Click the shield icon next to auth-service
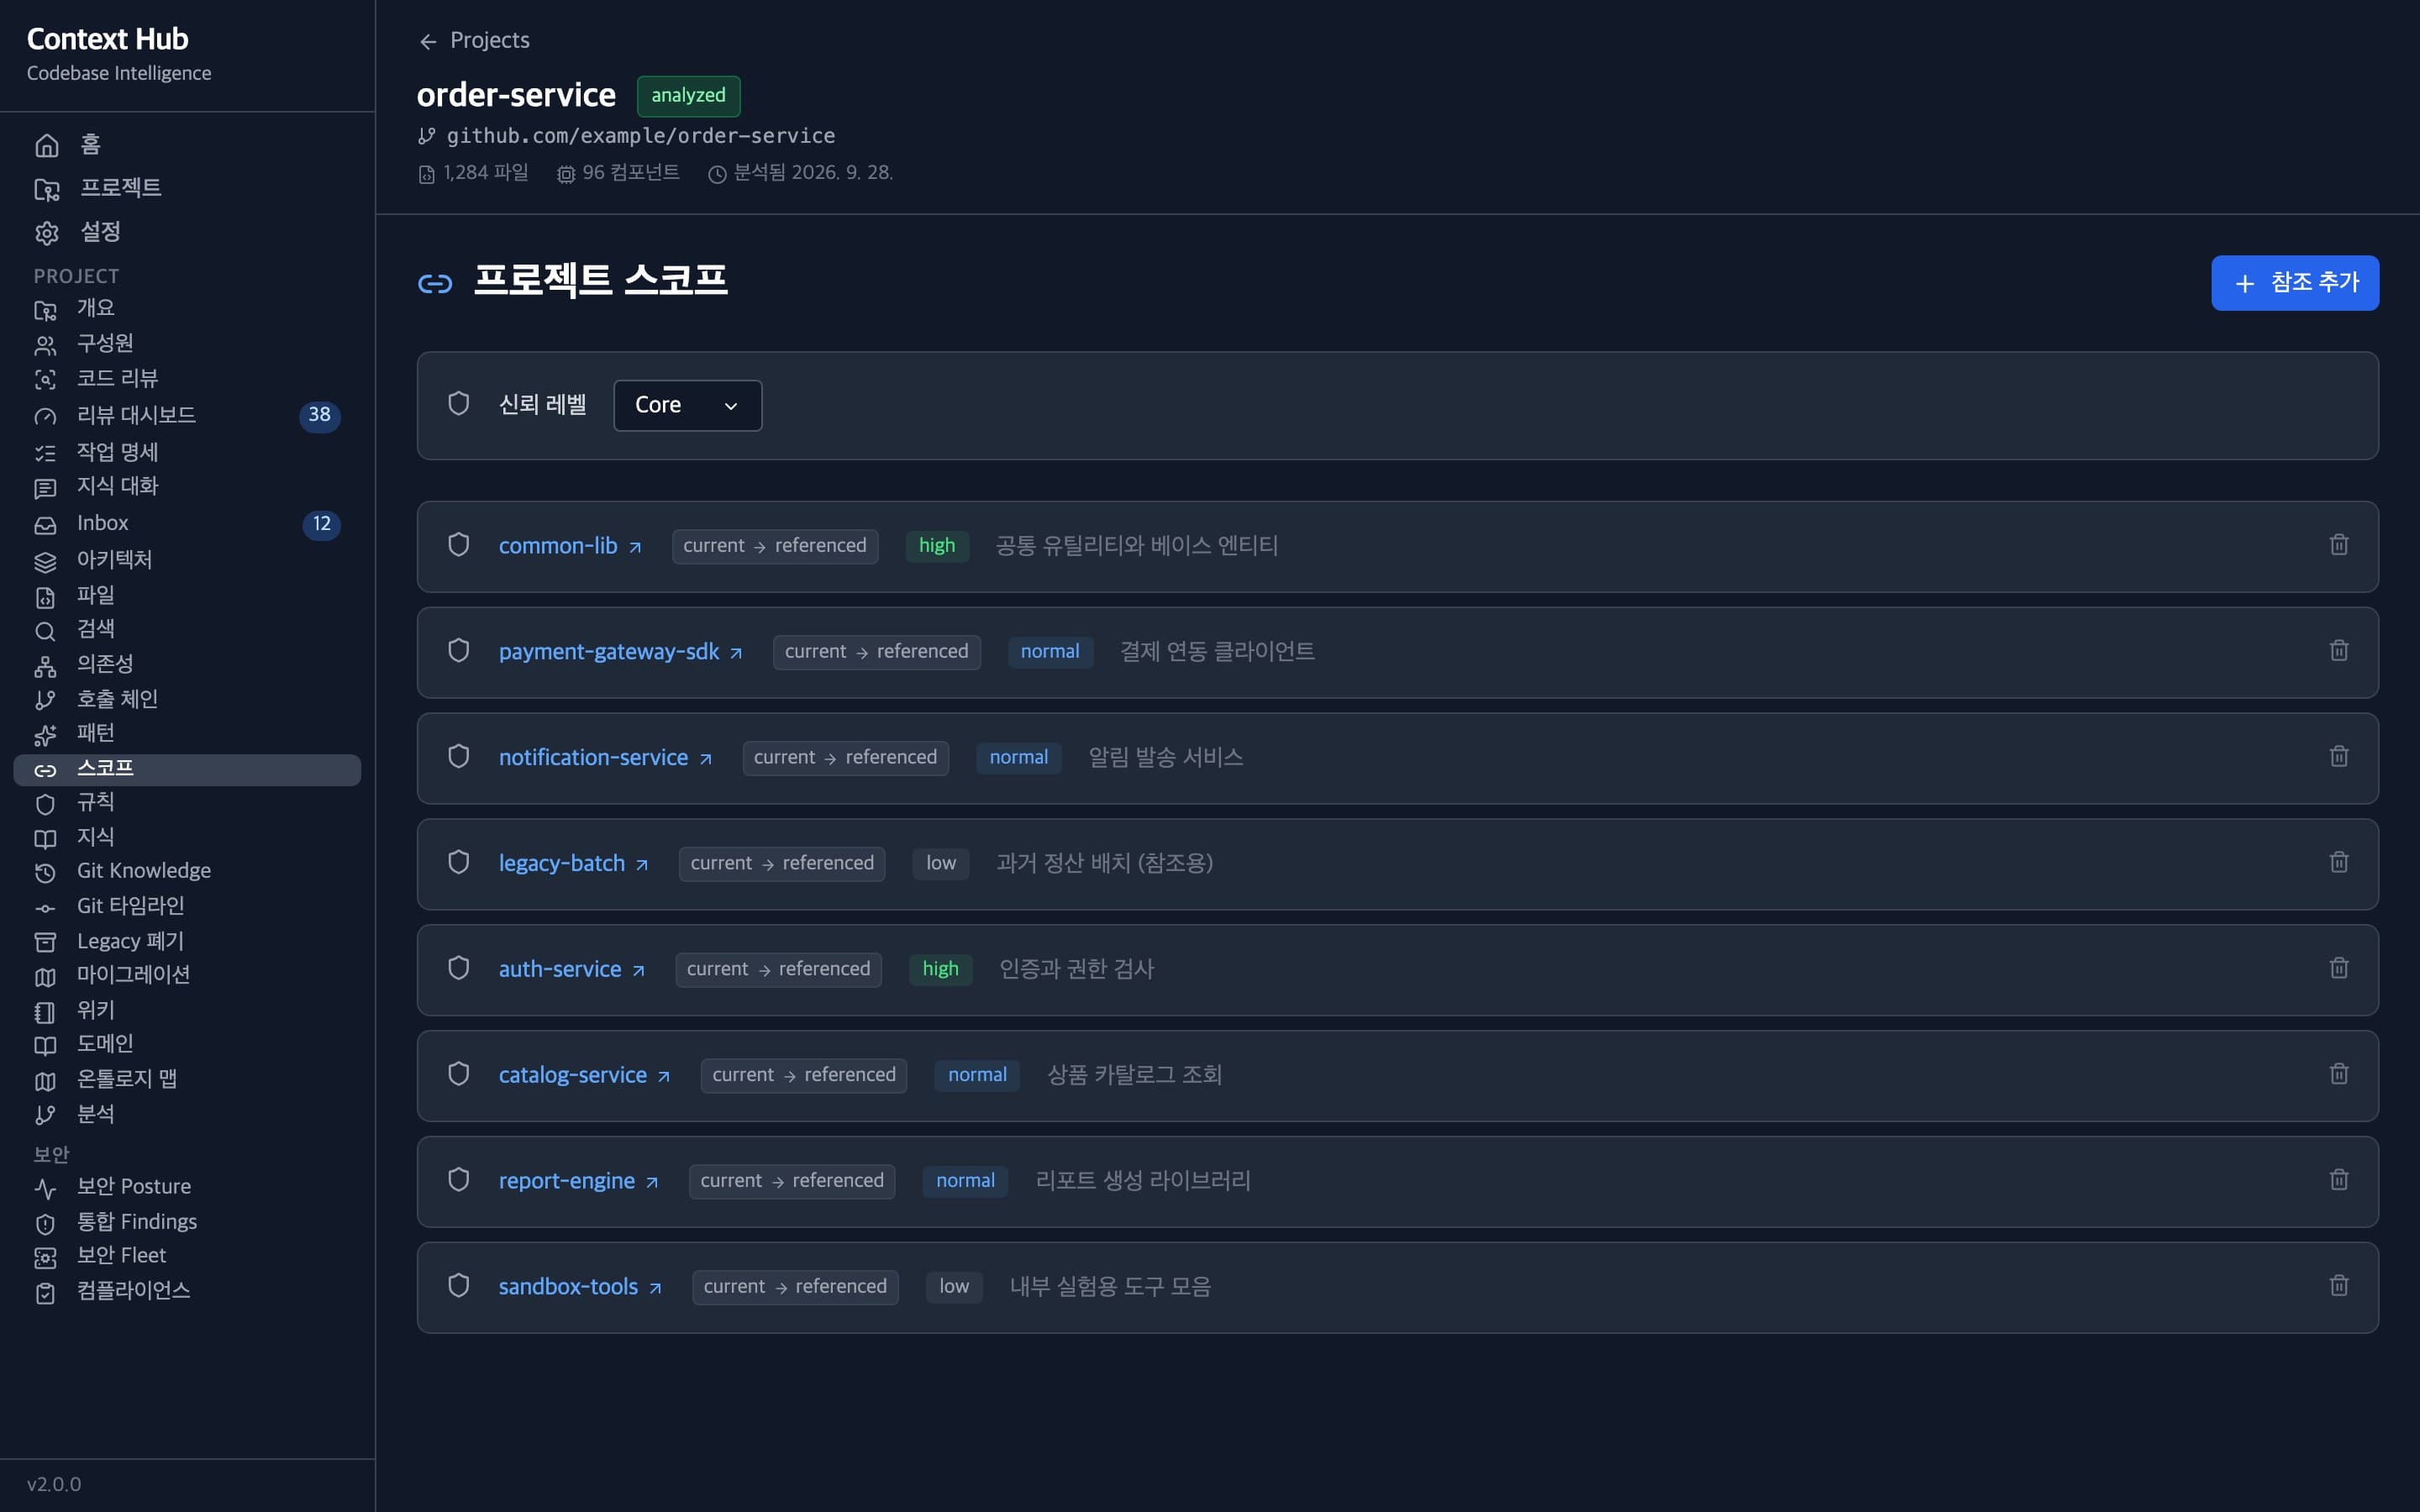 [459, 969]
